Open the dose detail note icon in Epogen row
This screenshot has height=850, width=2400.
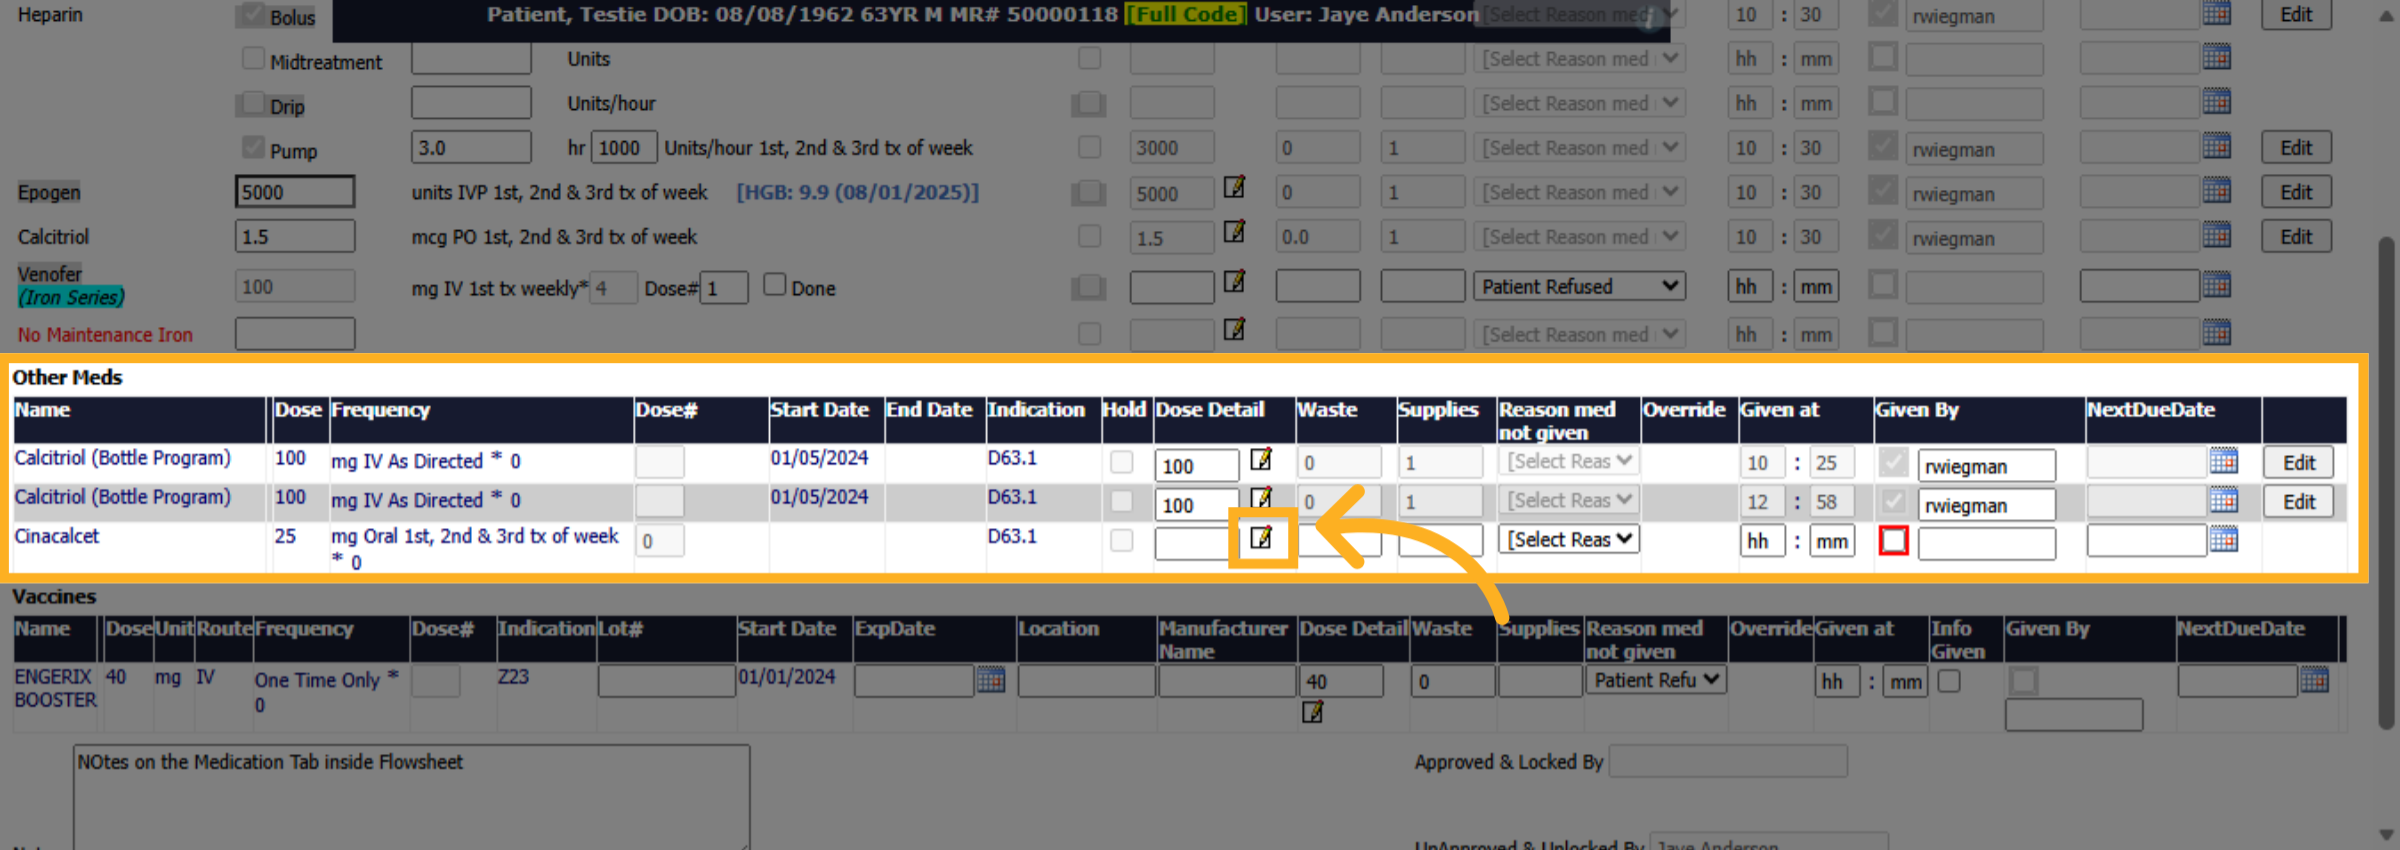[x=1235, y=187]
